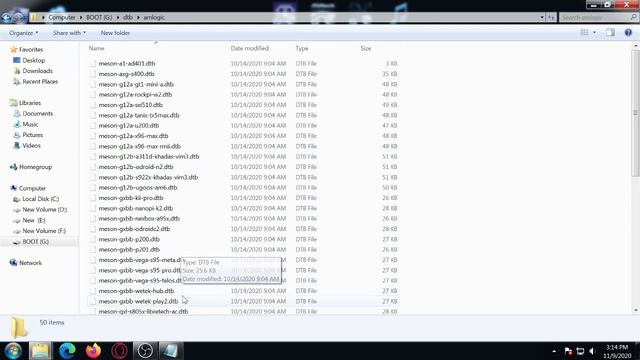Select Libraries in the navigation pane

[30, 103]
